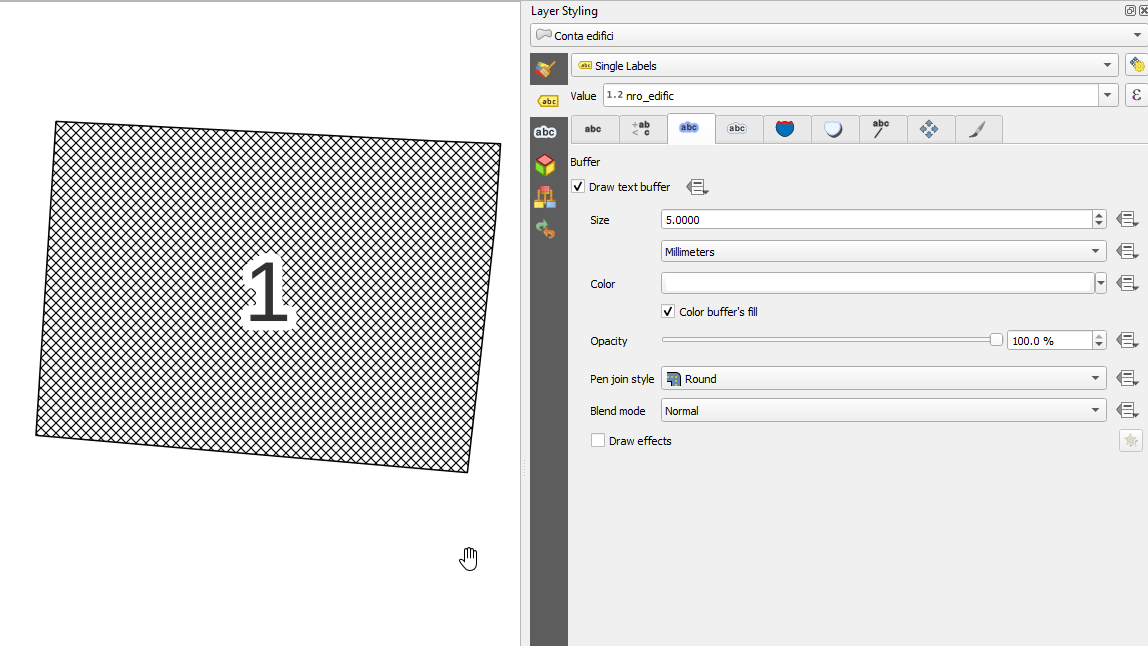Image resolution: width=1148 pixels, height=646 pixels.
Task: Click the buffer Size input field
Action: click(875, 220)
